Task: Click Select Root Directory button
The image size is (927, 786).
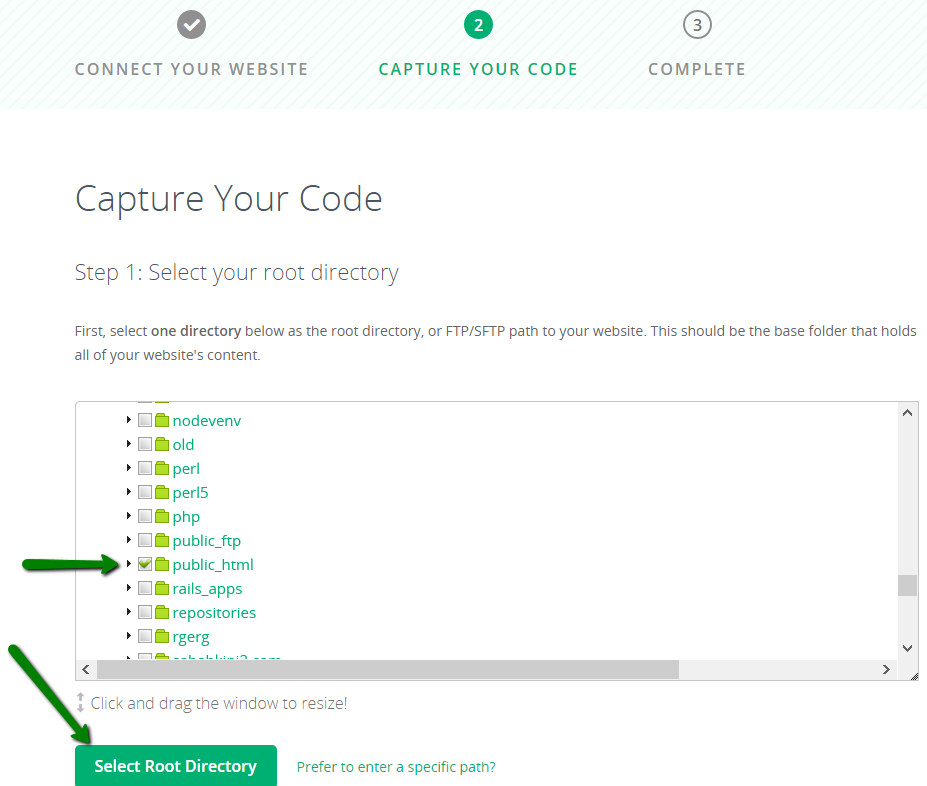Action: point(176,766)
